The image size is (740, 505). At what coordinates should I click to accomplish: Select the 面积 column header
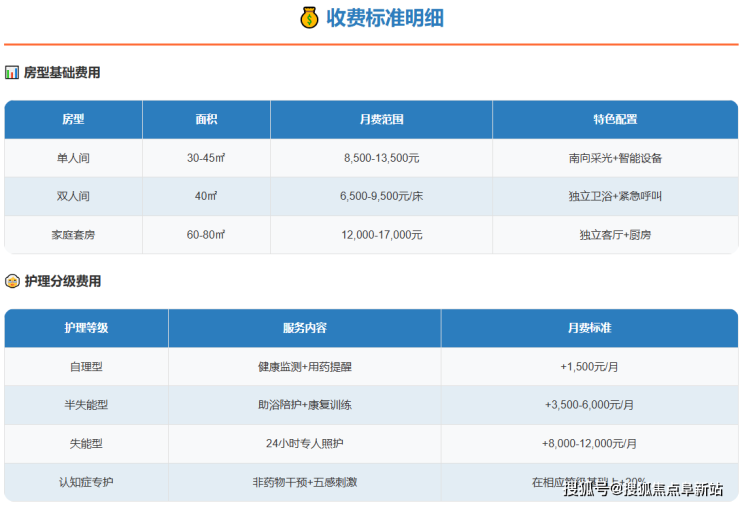[206, 119]
